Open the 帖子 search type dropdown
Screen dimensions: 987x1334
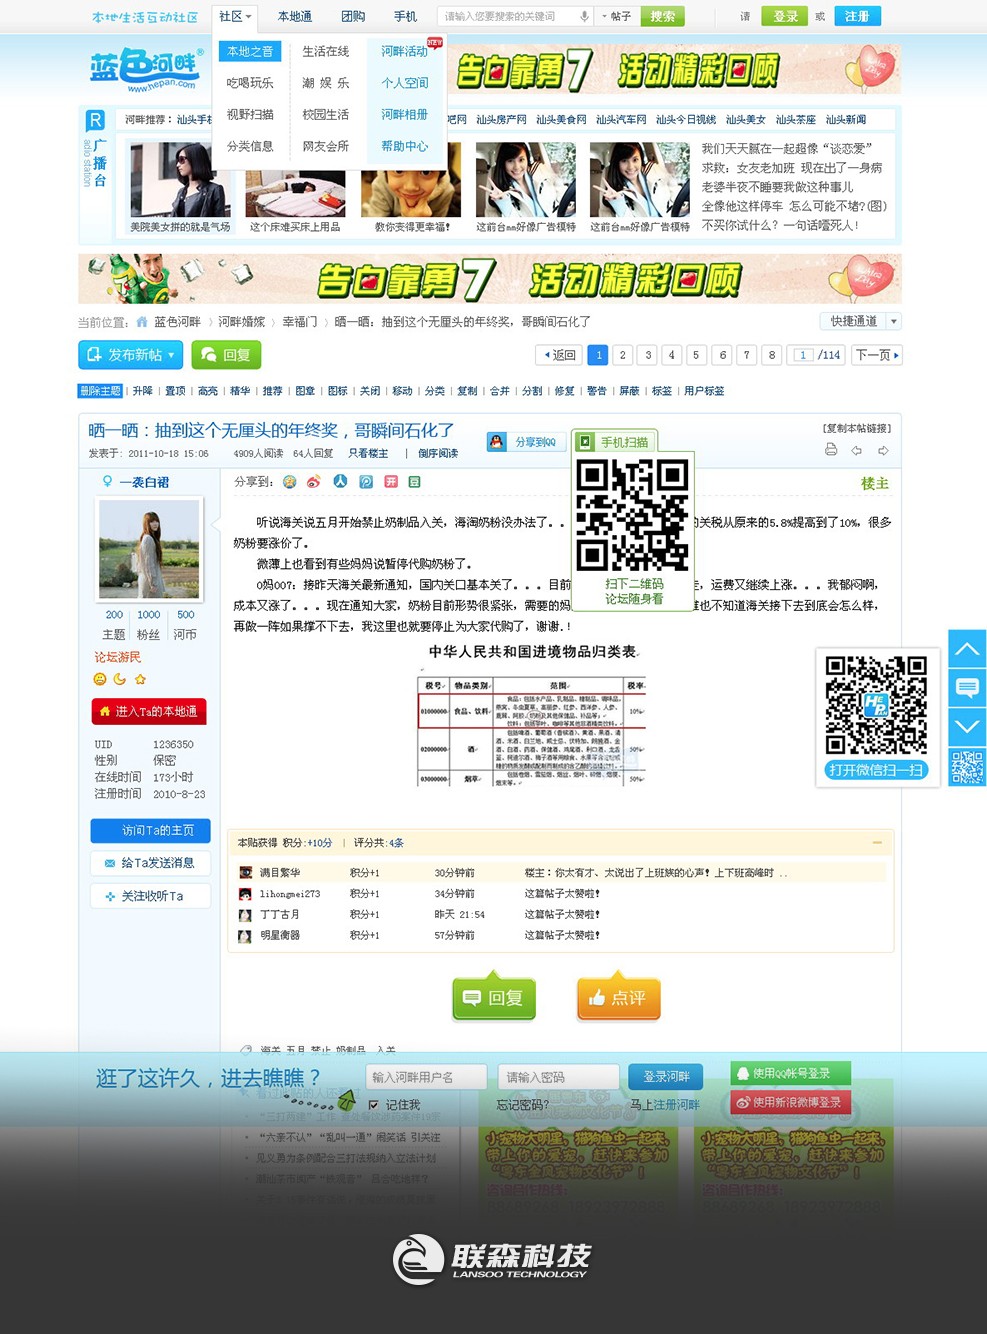[615, 16]
